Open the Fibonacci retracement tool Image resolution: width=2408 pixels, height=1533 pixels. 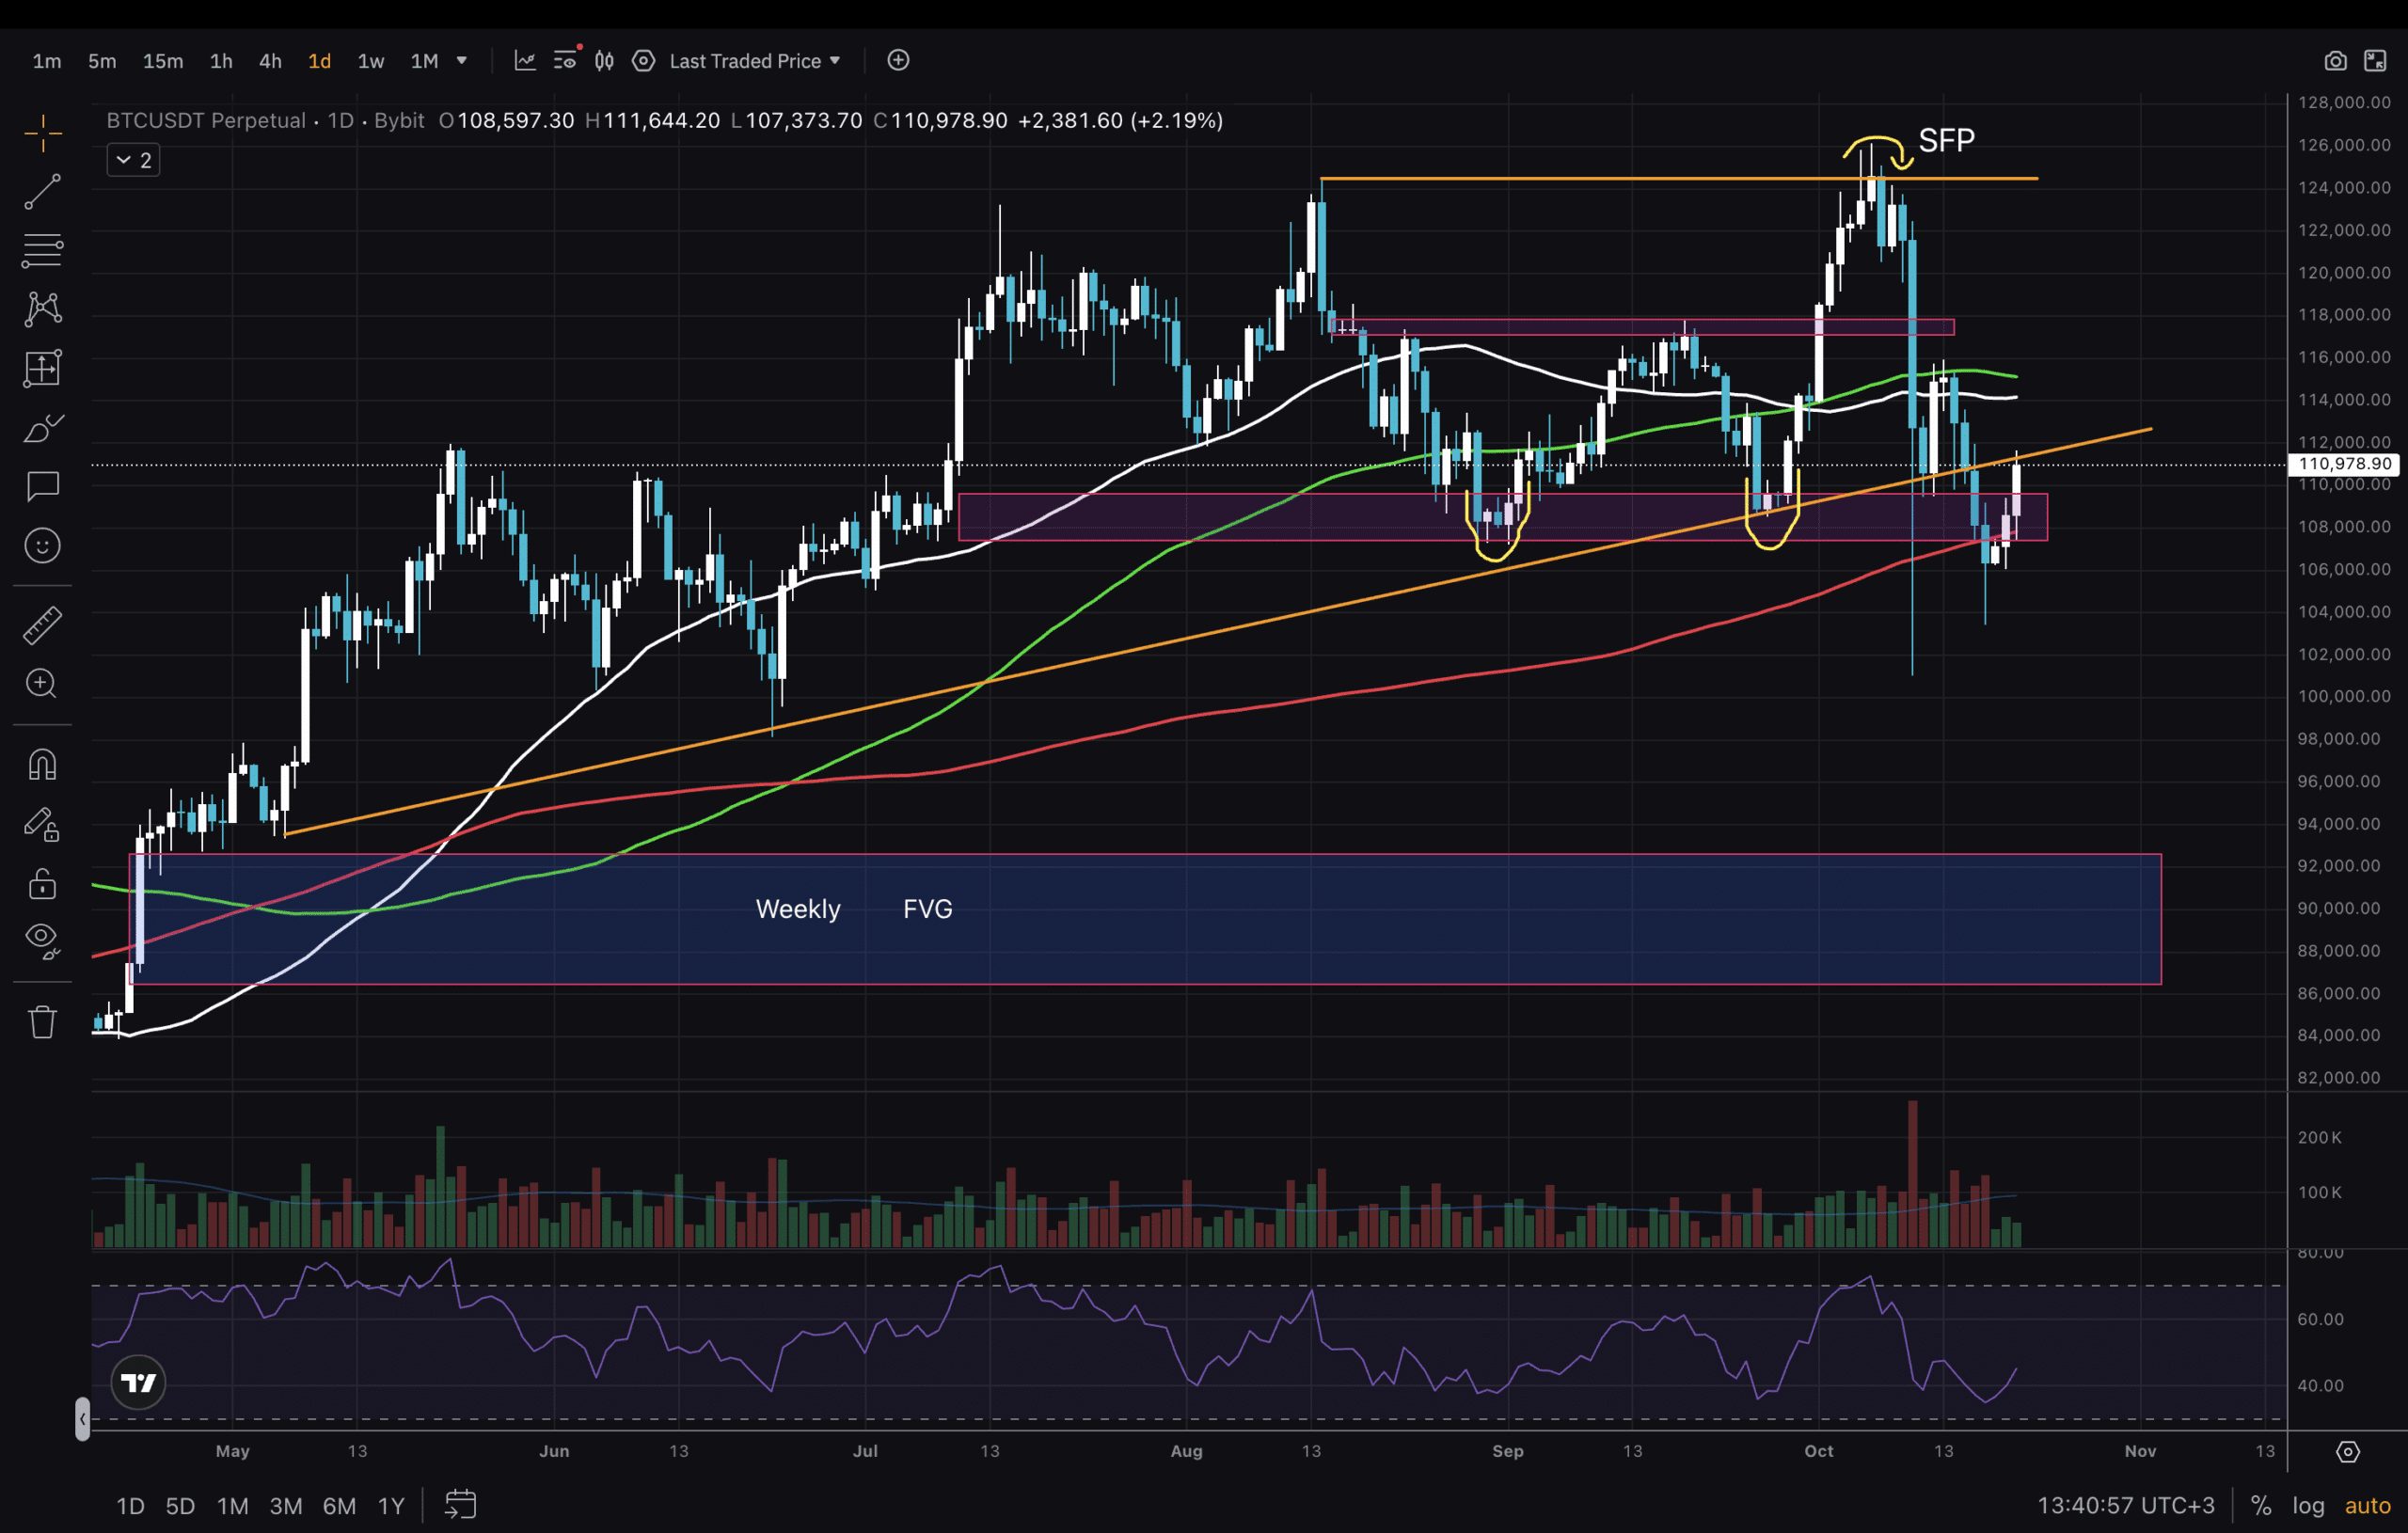(x=42, y=250)
